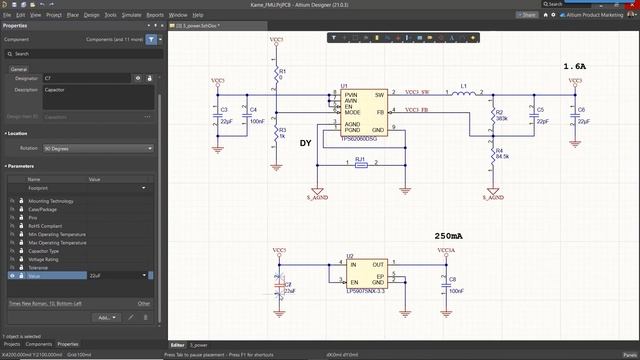Click the Save icon in title bar

14,4
